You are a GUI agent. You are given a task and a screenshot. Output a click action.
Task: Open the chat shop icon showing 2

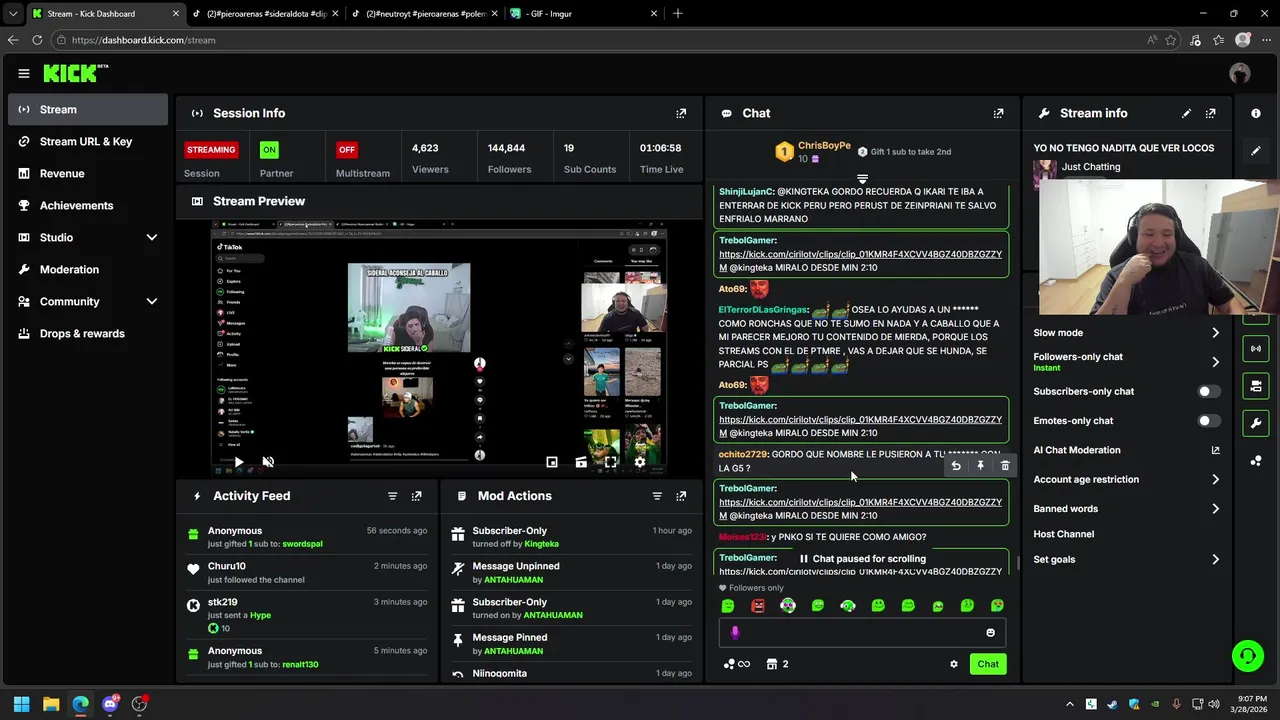click(x=777, y=664)
